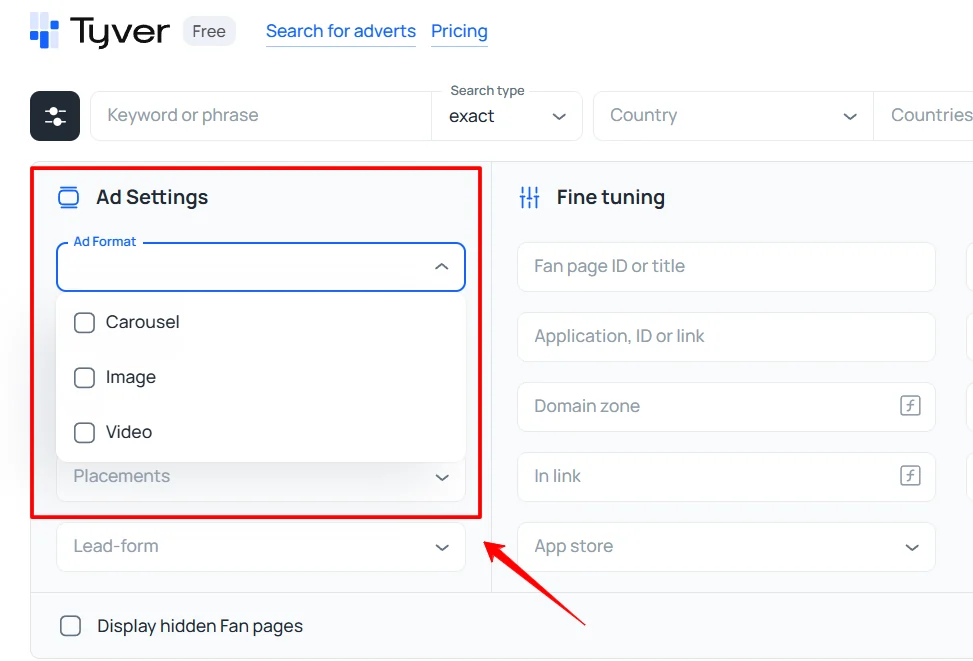Screen dimensions: 973x661
Task: Check Display hidden Fan pages
Action: click(x=70, y=625)
